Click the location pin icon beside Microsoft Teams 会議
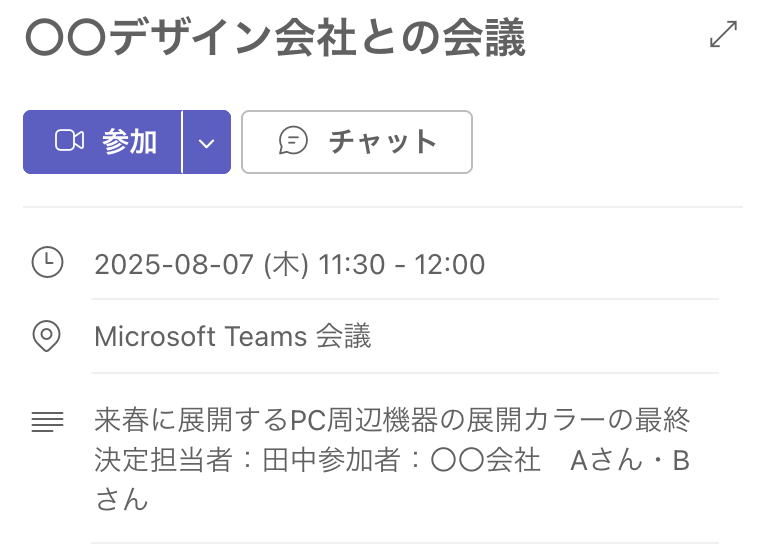 tap(47, 336)
